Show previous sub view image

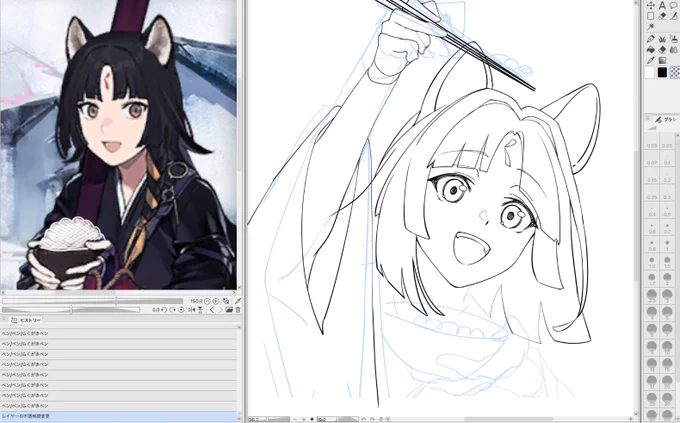(212, 310)
